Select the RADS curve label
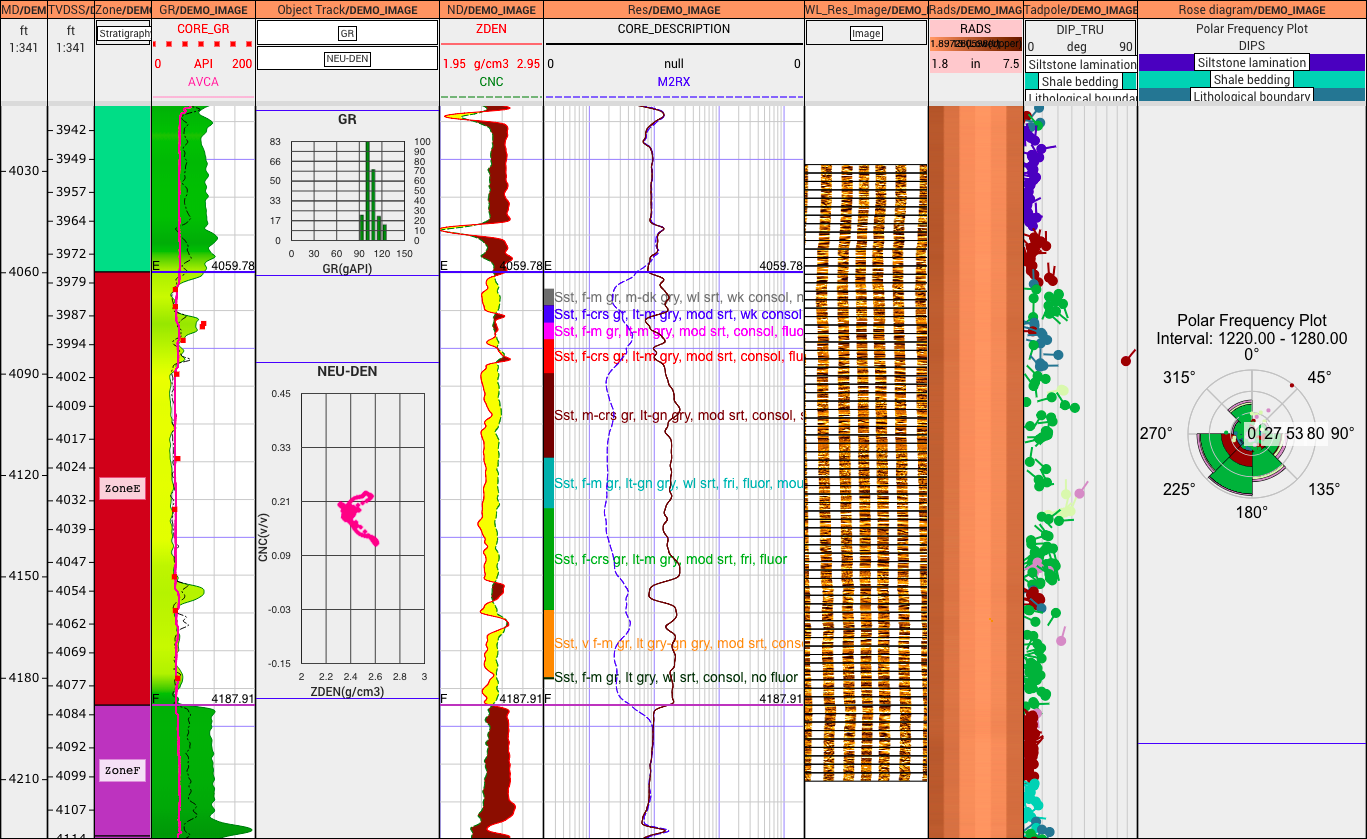The height and width of the screenshot is (839, 1367). point(975,29)
